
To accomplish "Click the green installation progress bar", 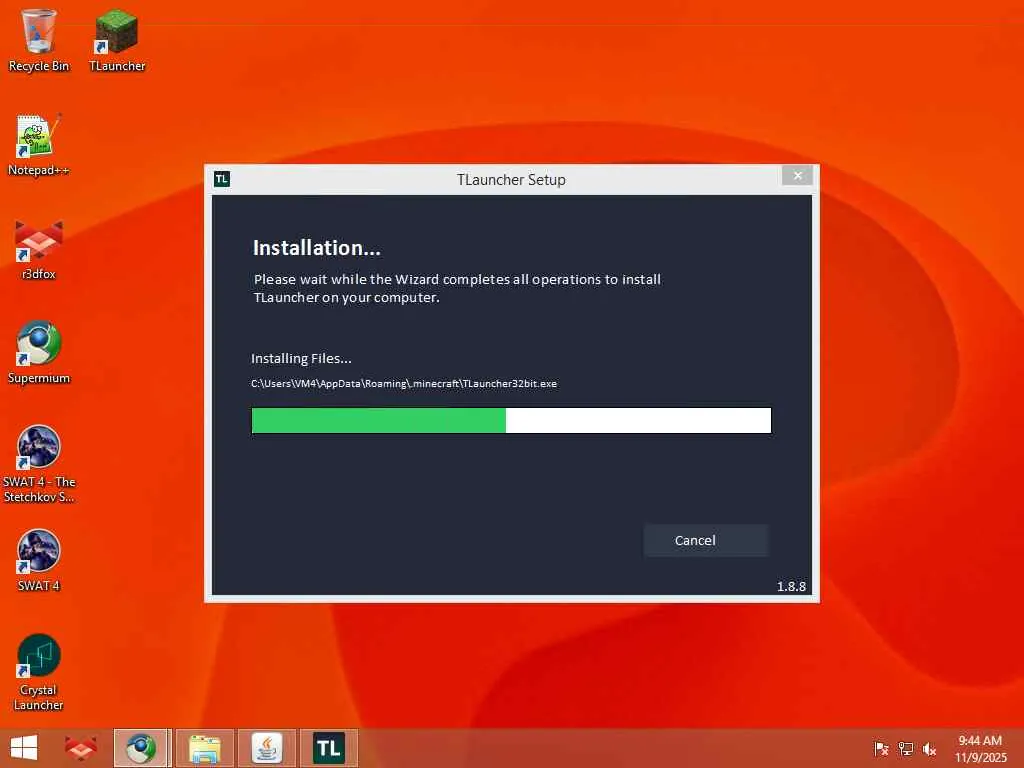I will pos(511,421).
